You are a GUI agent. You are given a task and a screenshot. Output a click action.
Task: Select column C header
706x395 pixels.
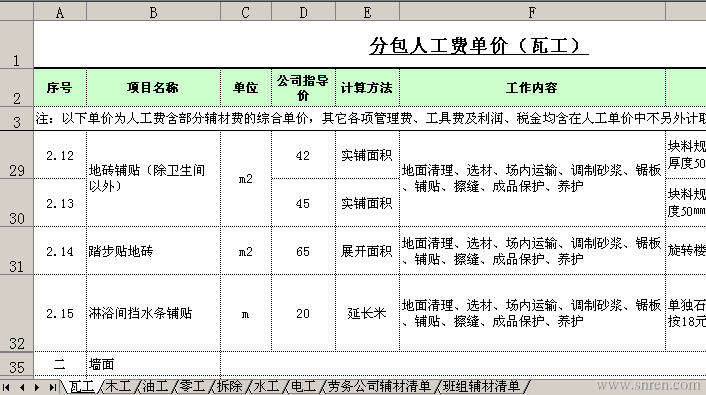pos(246,13)
